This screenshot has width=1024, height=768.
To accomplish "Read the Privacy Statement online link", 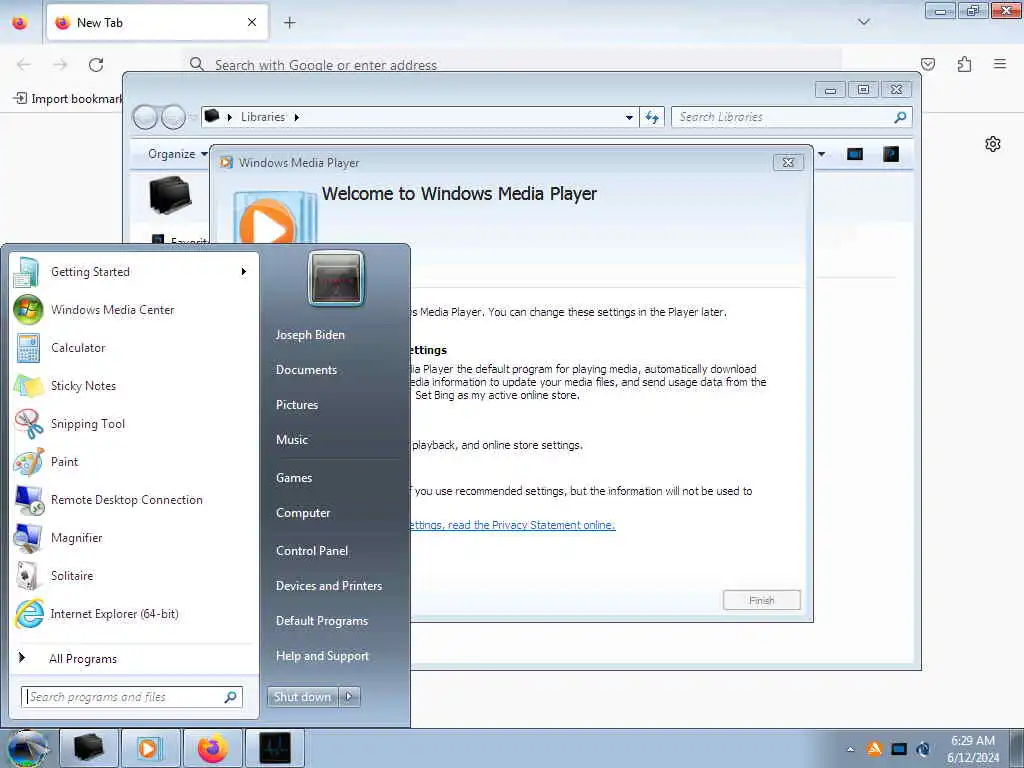I will pos(513,525).
